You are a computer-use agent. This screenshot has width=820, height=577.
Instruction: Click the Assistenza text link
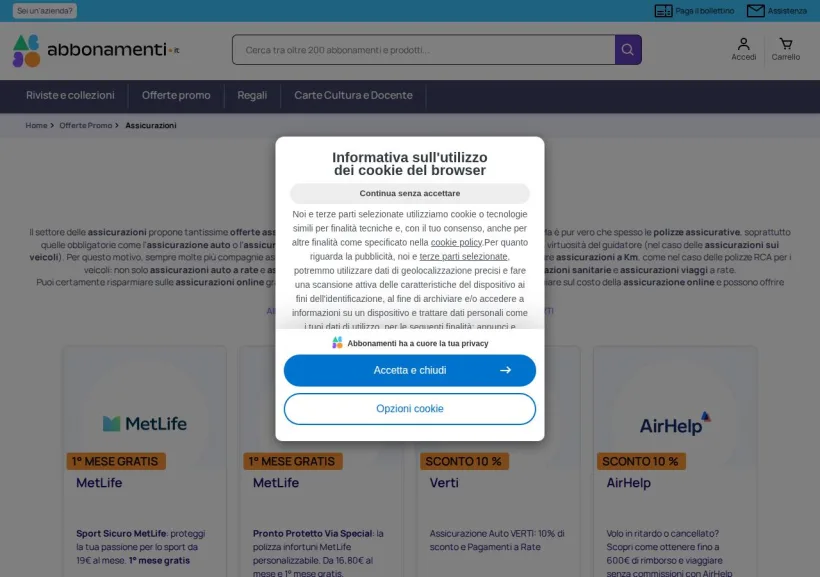pyautogui.click(x=787, y=11)
